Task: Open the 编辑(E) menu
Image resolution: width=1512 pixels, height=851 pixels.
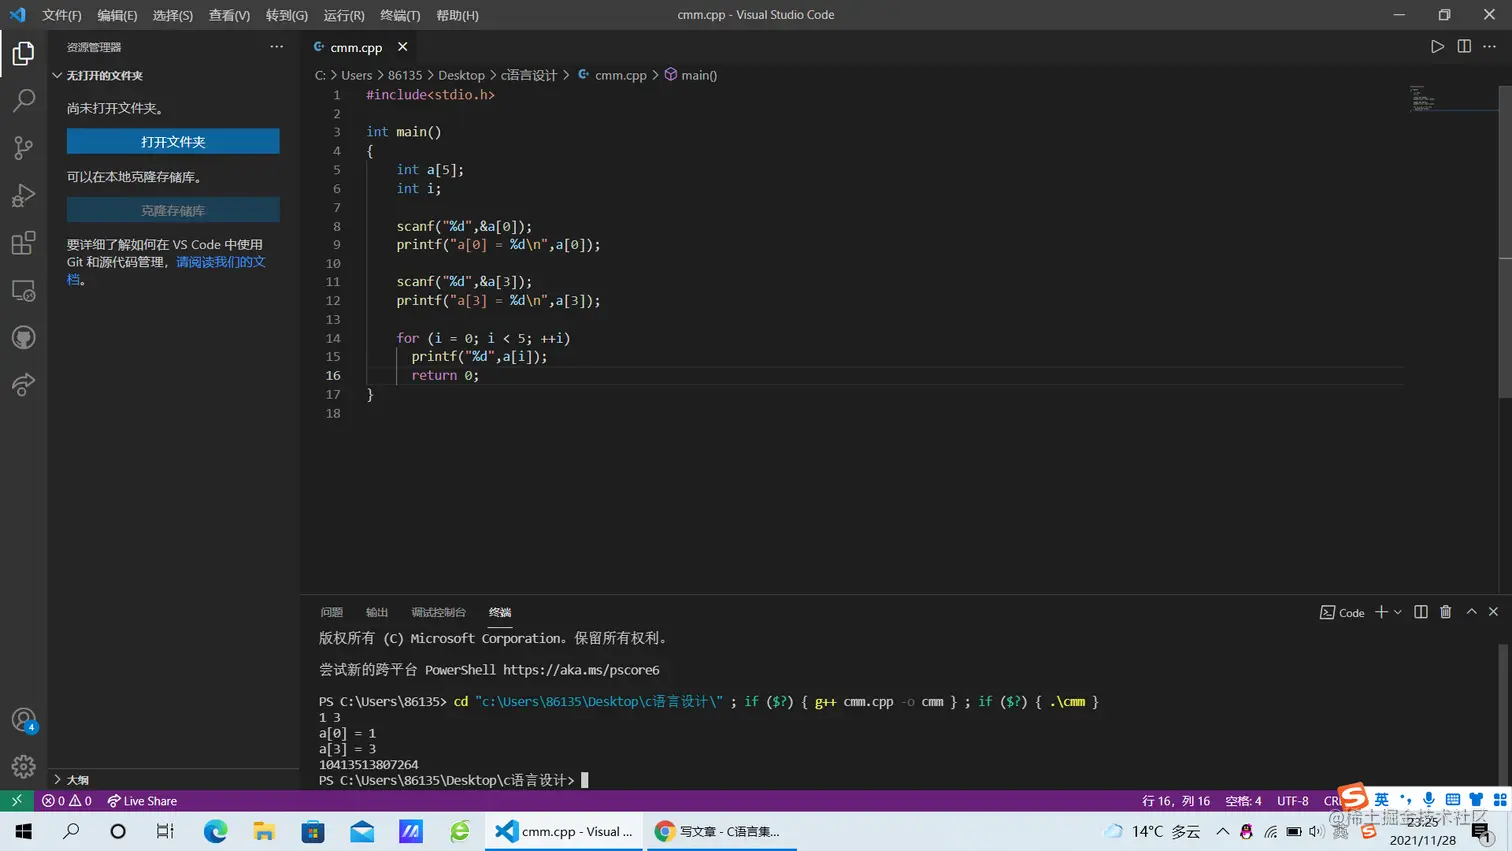Action: click(117, 15)
